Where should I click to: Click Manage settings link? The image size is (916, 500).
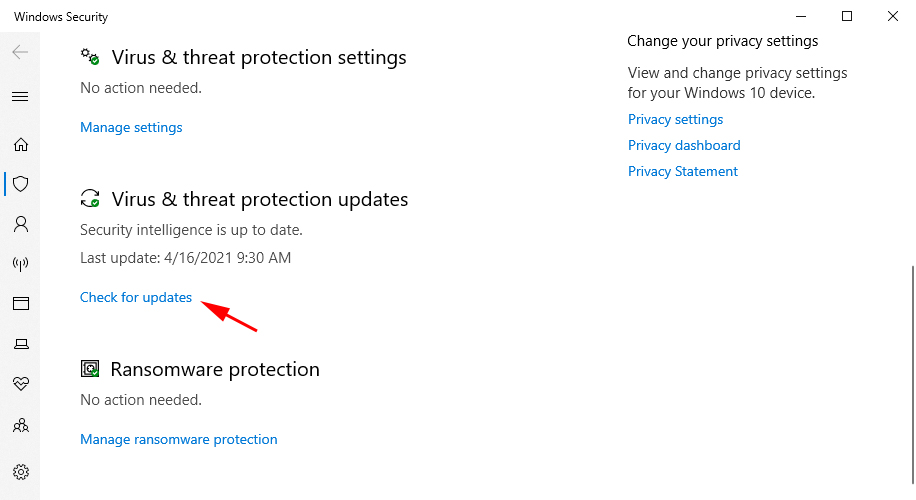(131, 127)
